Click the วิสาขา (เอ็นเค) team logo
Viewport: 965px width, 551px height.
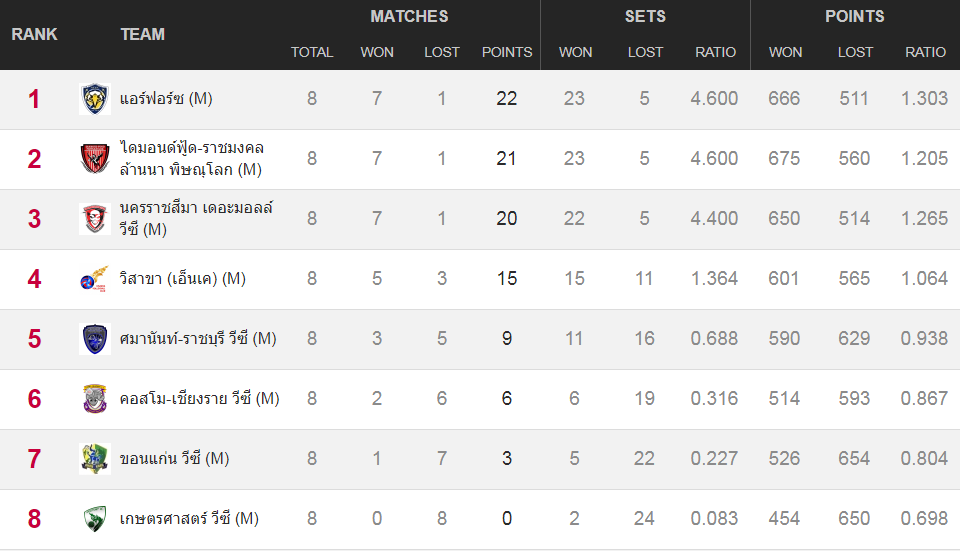pos(95,279)
